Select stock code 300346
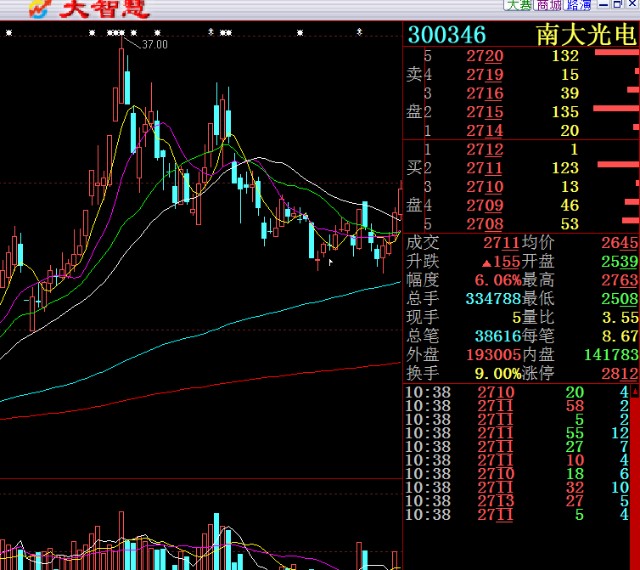640x570 pixels. coord(447,35)
